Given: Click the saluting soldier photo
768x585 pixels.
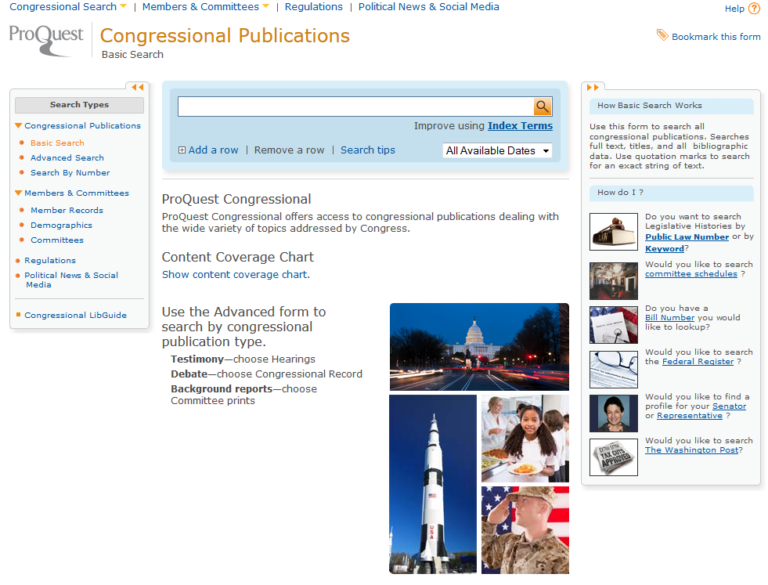Looking at the screenshot, I should (x=525, y=530).
